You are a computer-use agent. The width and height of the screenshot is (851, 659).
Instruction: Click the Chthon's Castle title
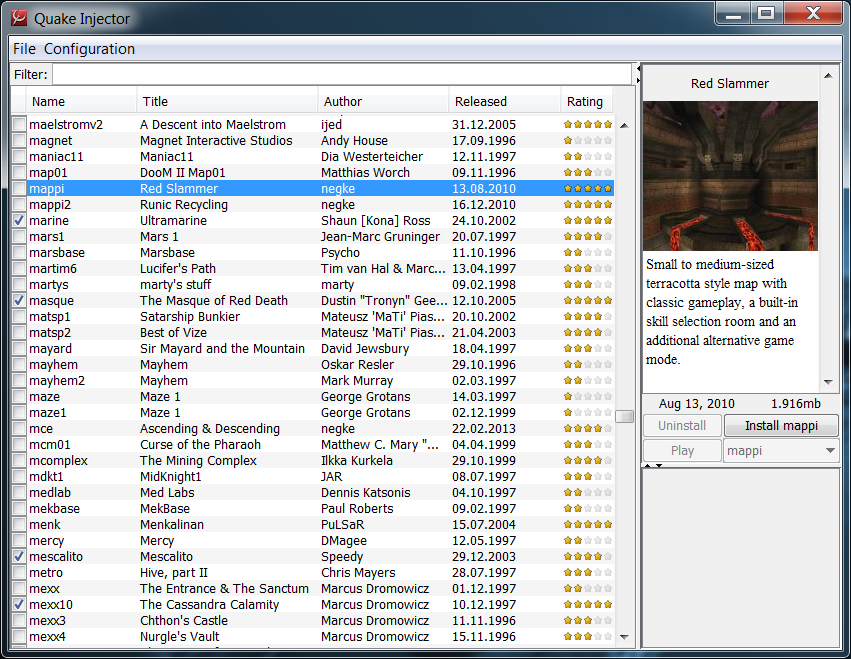[183, 620]
